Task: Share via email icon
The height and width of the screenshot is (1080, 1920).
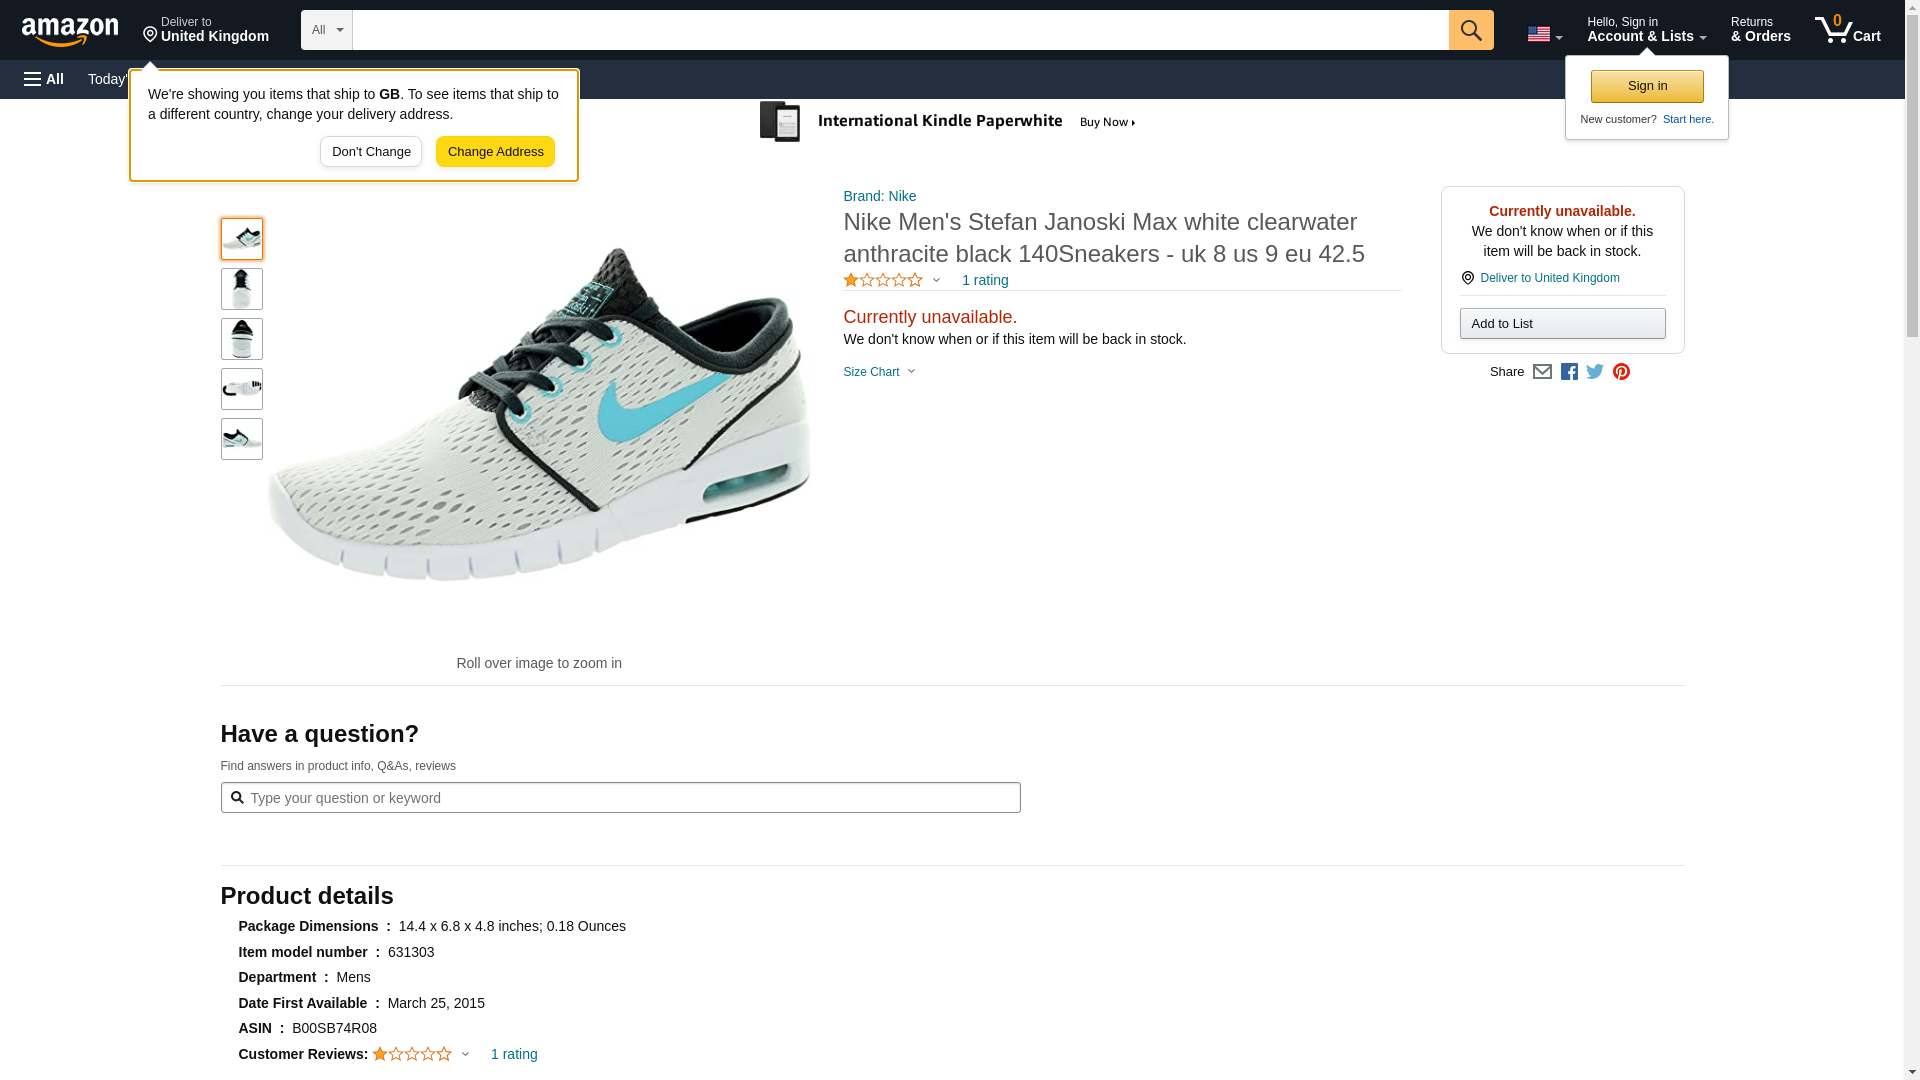Action: [x=1542, y=372]
